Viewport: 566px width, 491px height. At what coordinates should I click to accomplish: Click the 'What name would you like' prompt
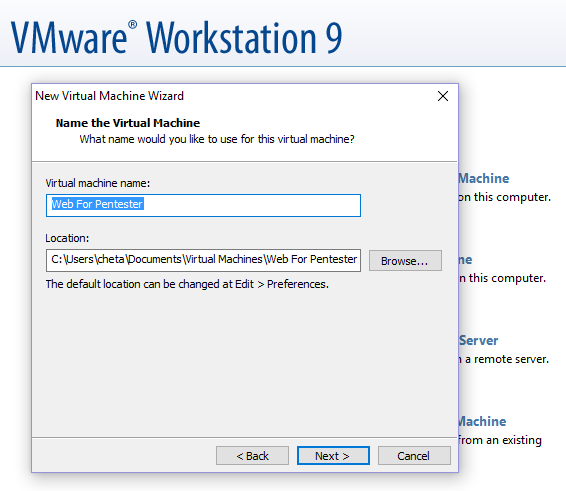(x=217, y=139)
